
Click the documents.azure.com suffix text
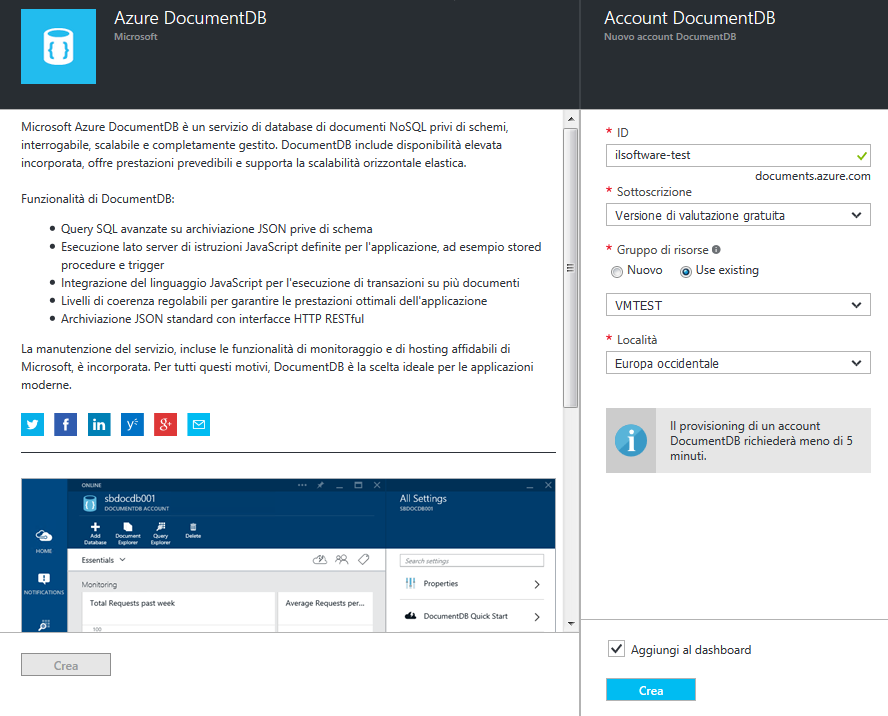click(813, 176)
